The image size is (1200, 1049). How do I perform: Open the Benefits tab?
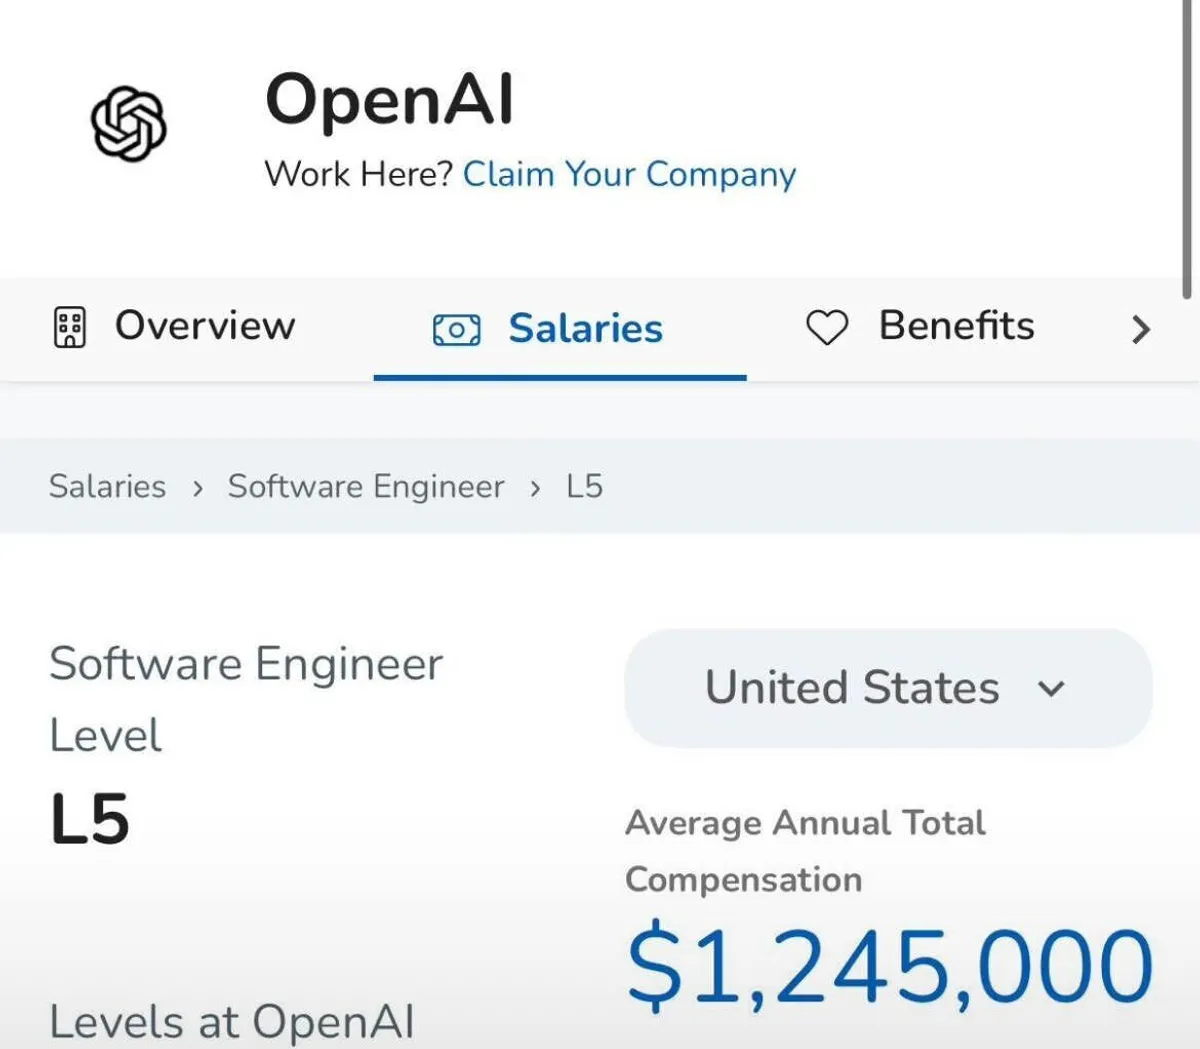[956, 326]
